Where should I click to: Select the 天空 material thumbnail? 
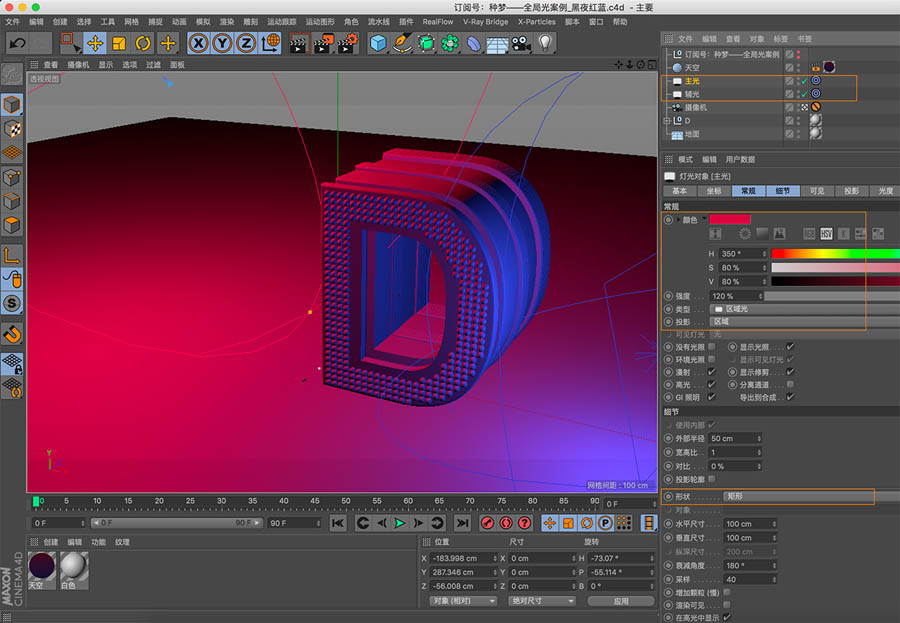41,566
